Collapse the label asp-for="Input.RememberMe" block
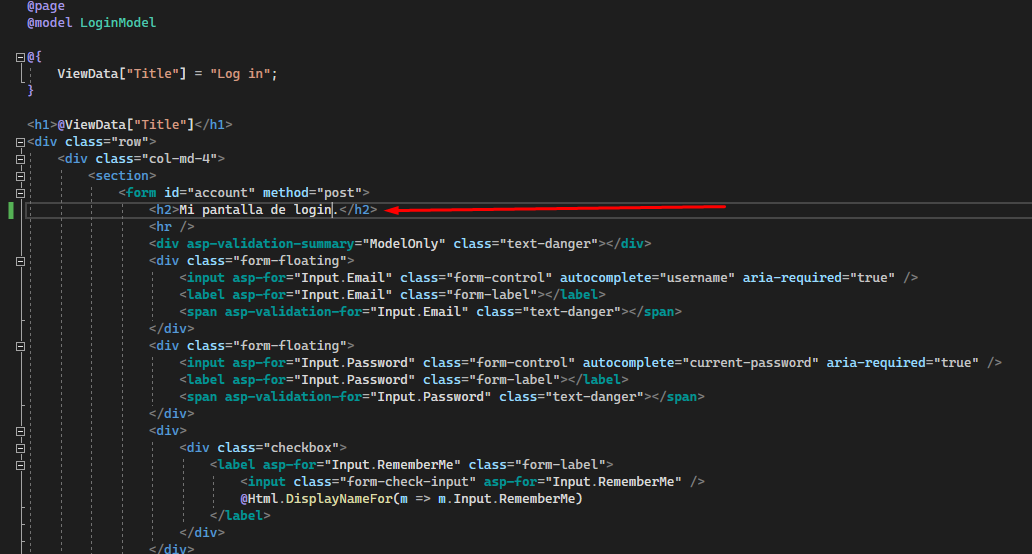This screenshot has width=1032, height=554. (20, 465)
